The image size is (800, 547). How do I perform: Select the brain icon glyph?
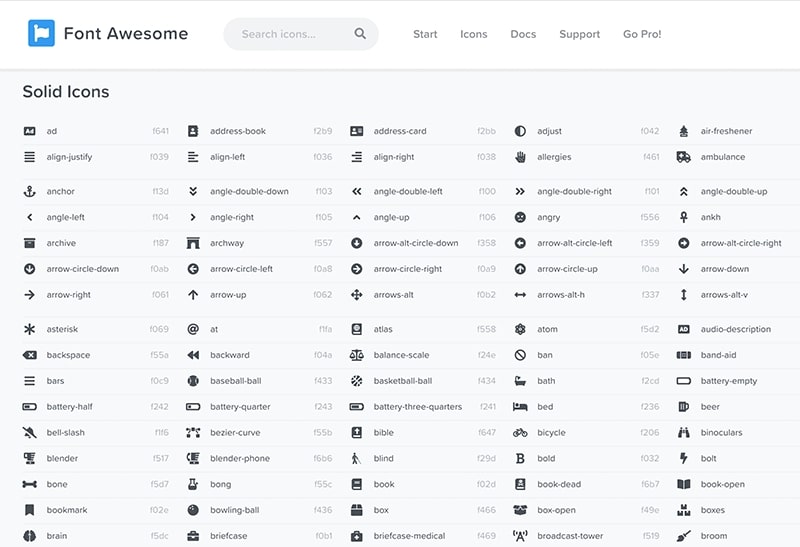[30, 536]
